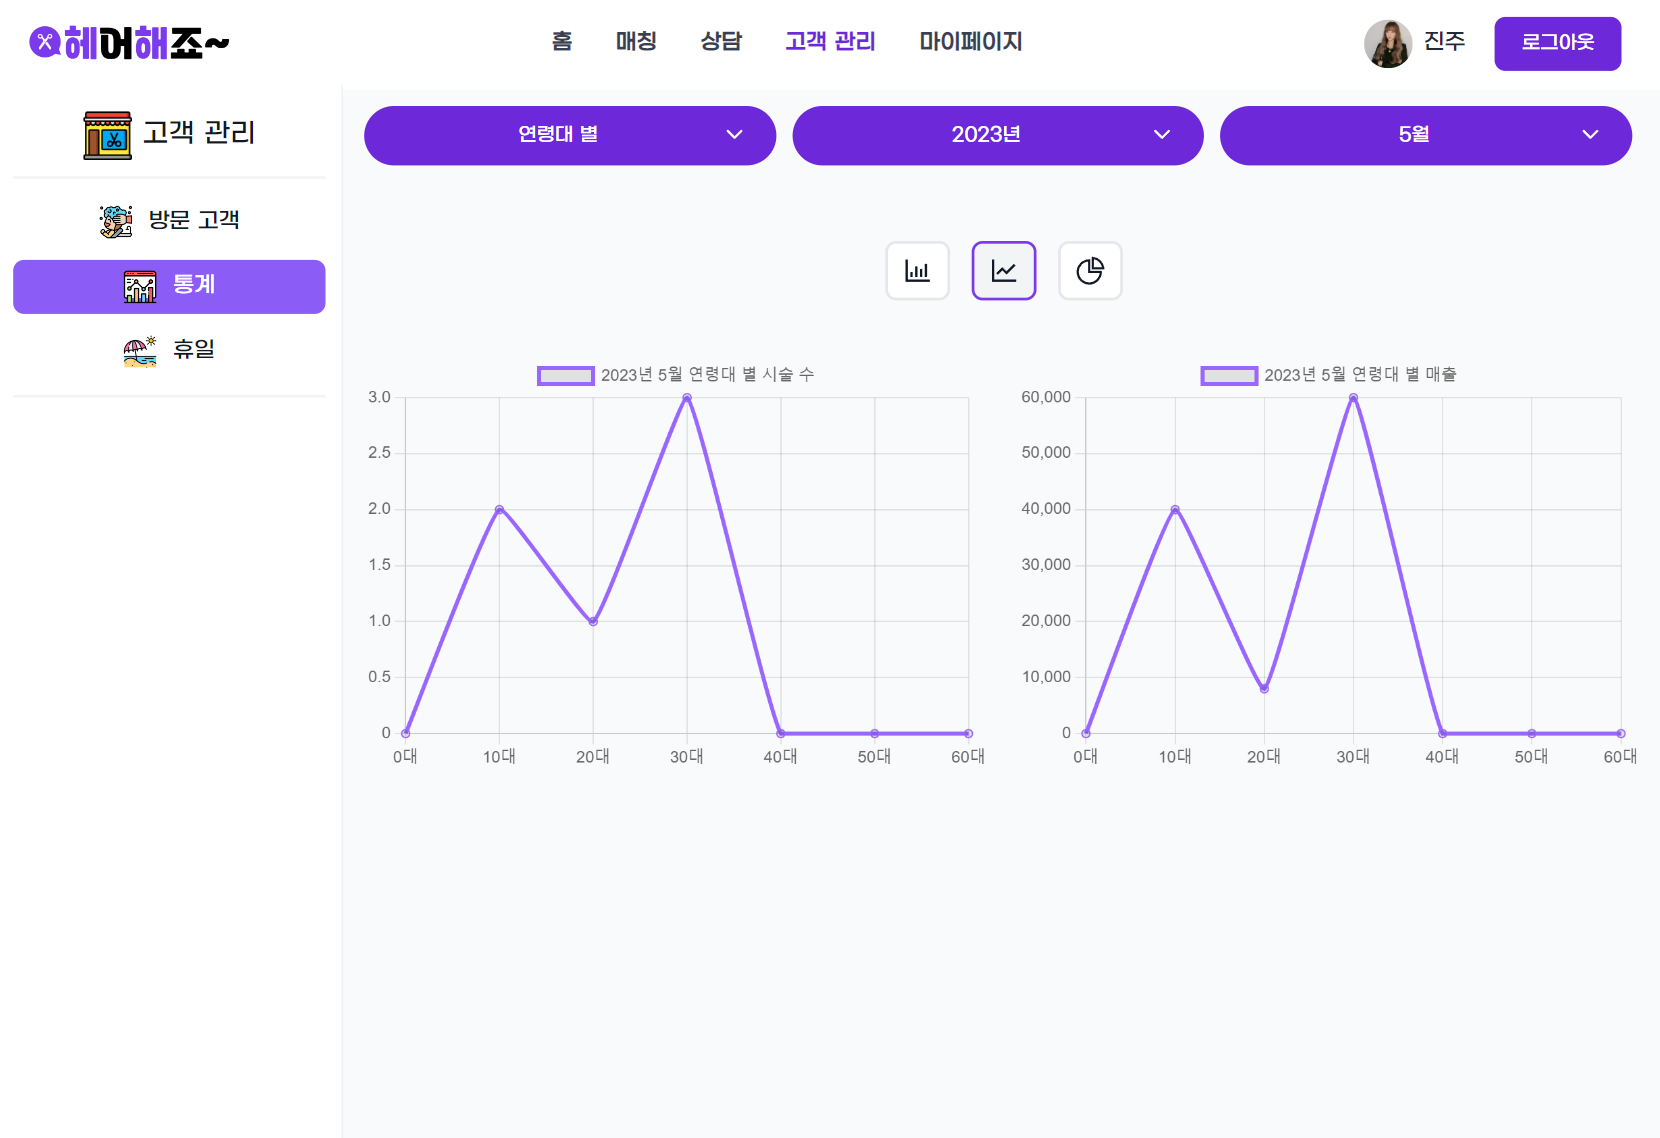Click the 헤어해죠~ scissors logo icon

(44, 42)
